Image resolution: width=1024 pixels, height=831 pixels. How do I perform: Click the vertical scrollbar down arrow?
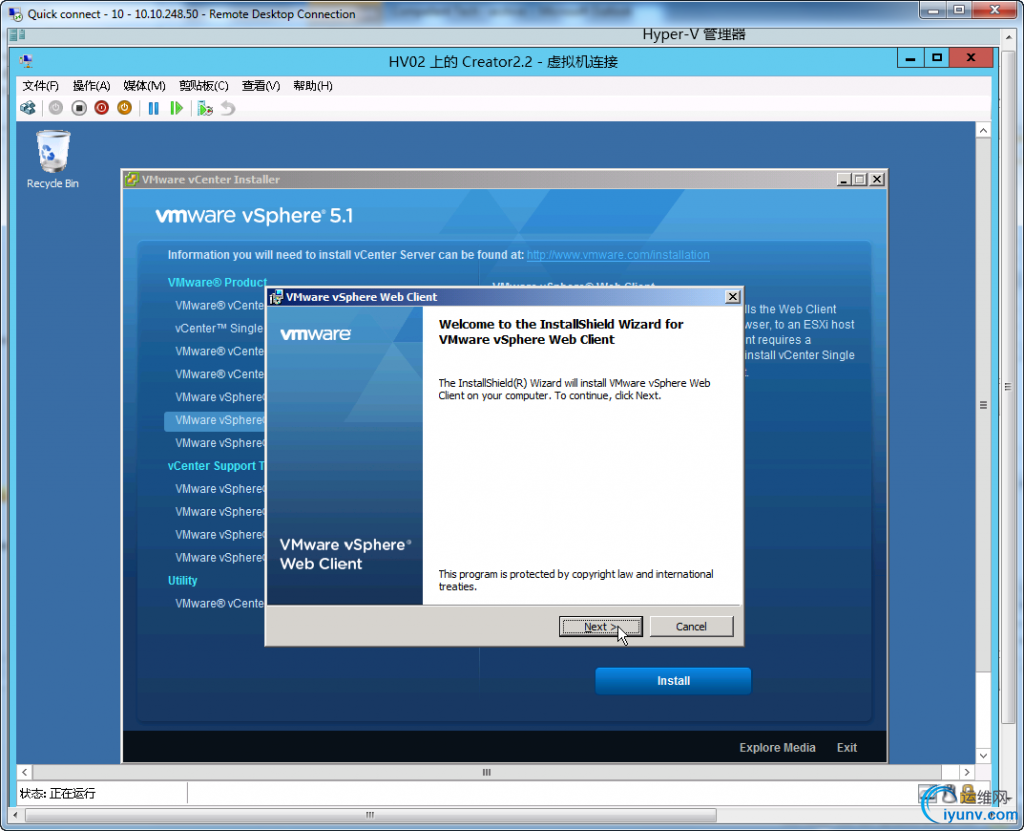[984, 756]
